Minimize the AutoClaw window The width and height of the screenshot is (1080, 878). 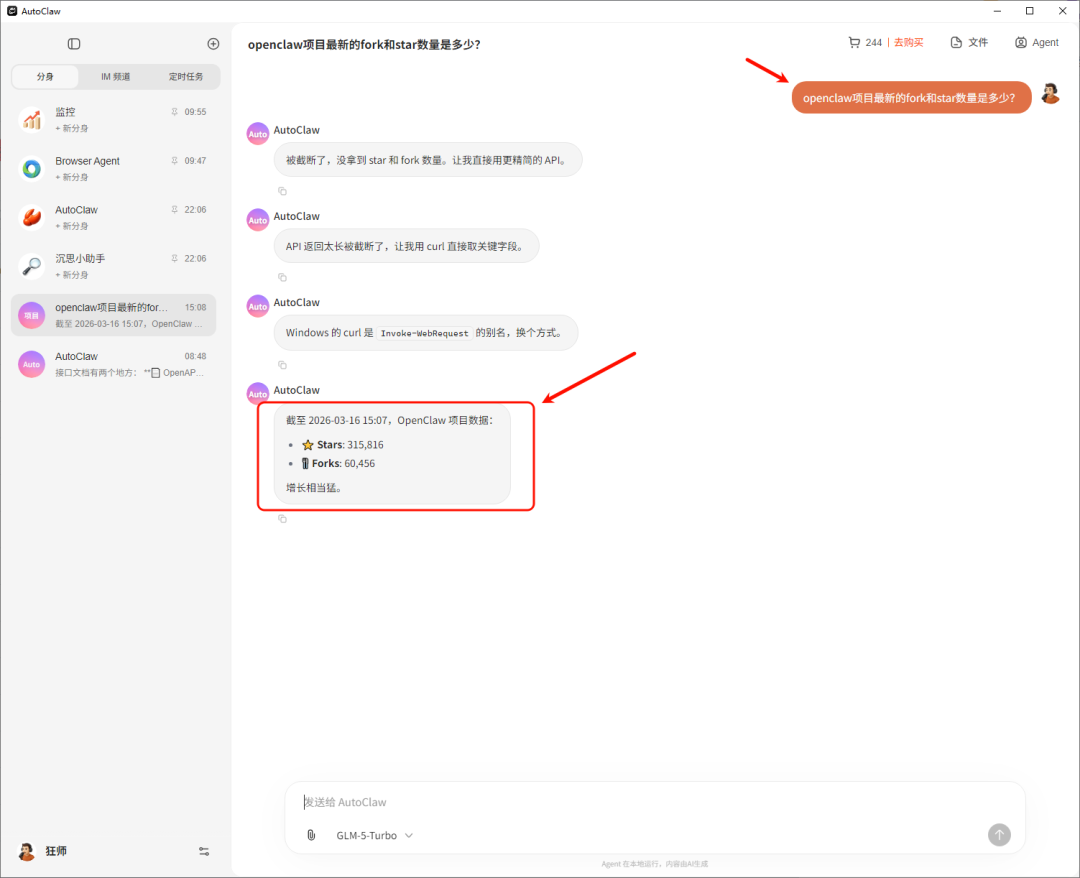coord(997,11)
